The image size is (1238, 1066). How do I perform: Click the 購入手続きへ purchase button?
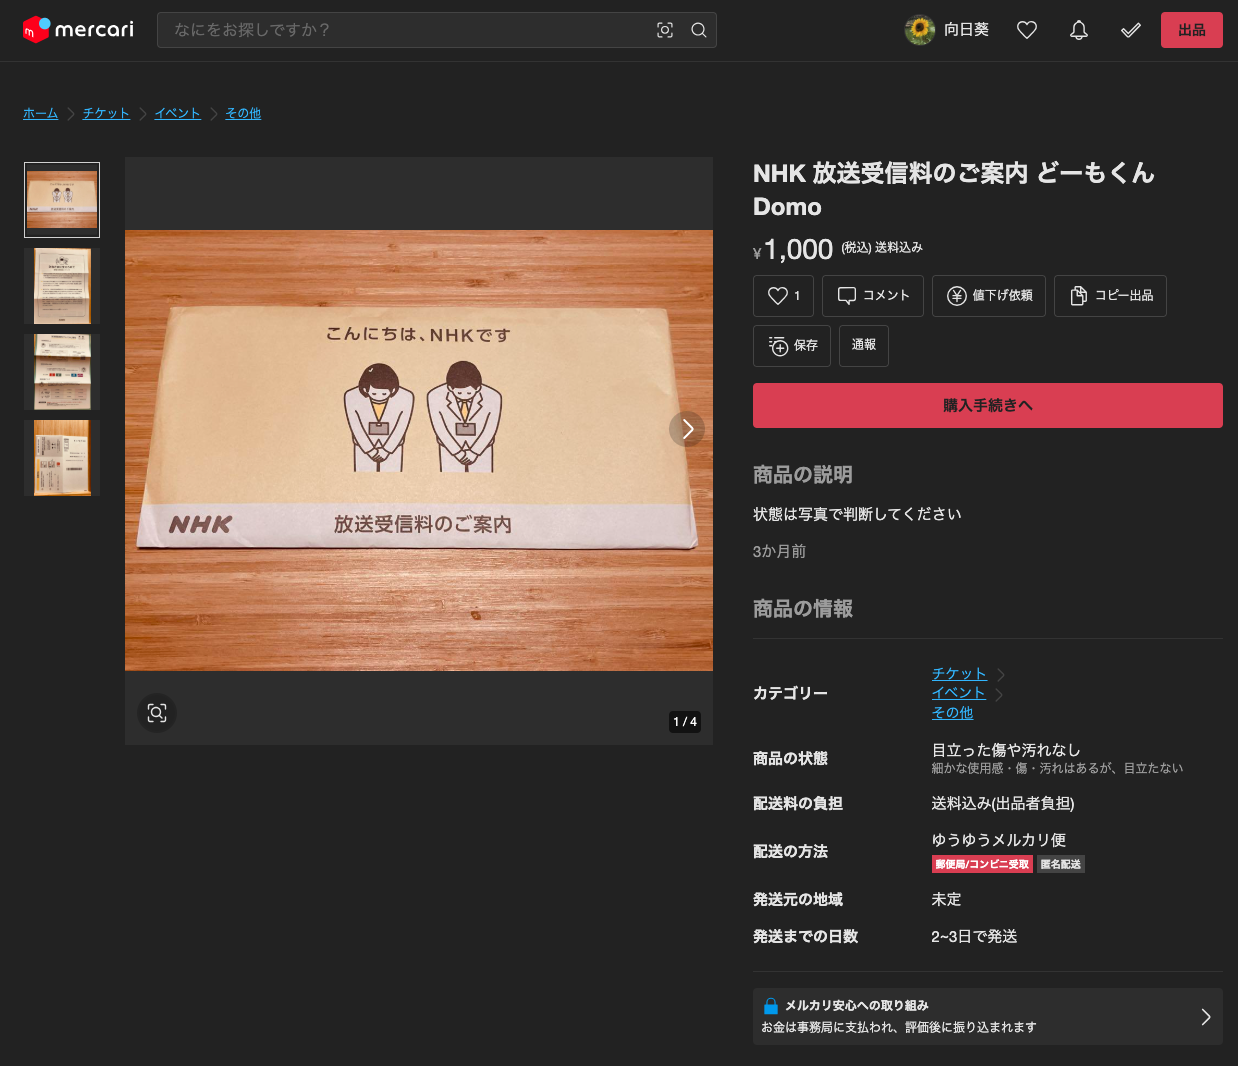point(987,405)
